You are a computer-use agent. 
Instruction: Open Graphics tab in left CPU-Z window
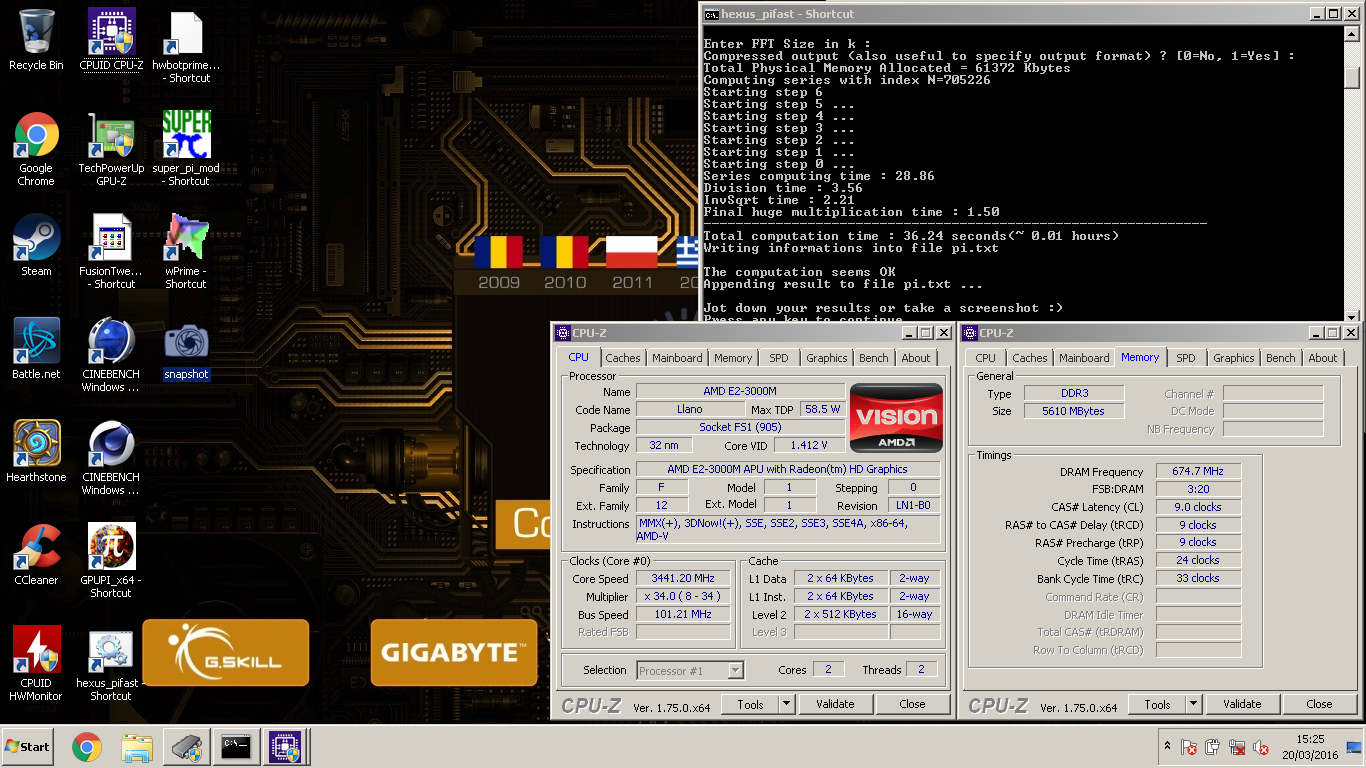tap(827, 358)
